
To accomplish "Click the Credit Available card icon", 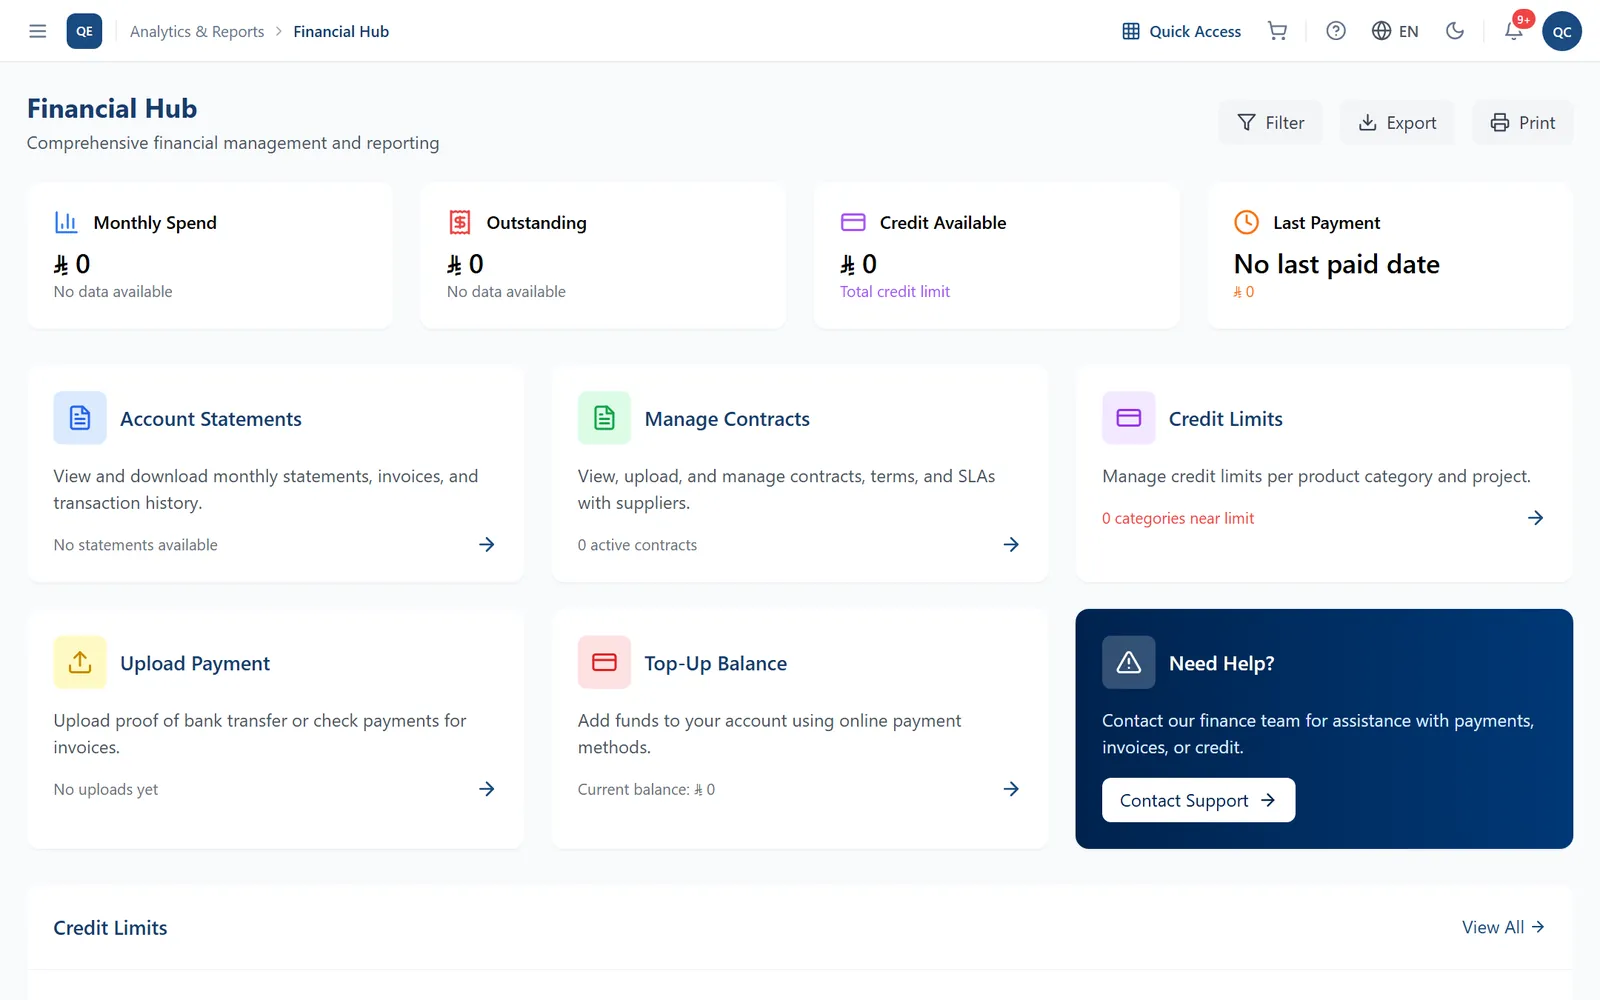I will coord(853,222).
